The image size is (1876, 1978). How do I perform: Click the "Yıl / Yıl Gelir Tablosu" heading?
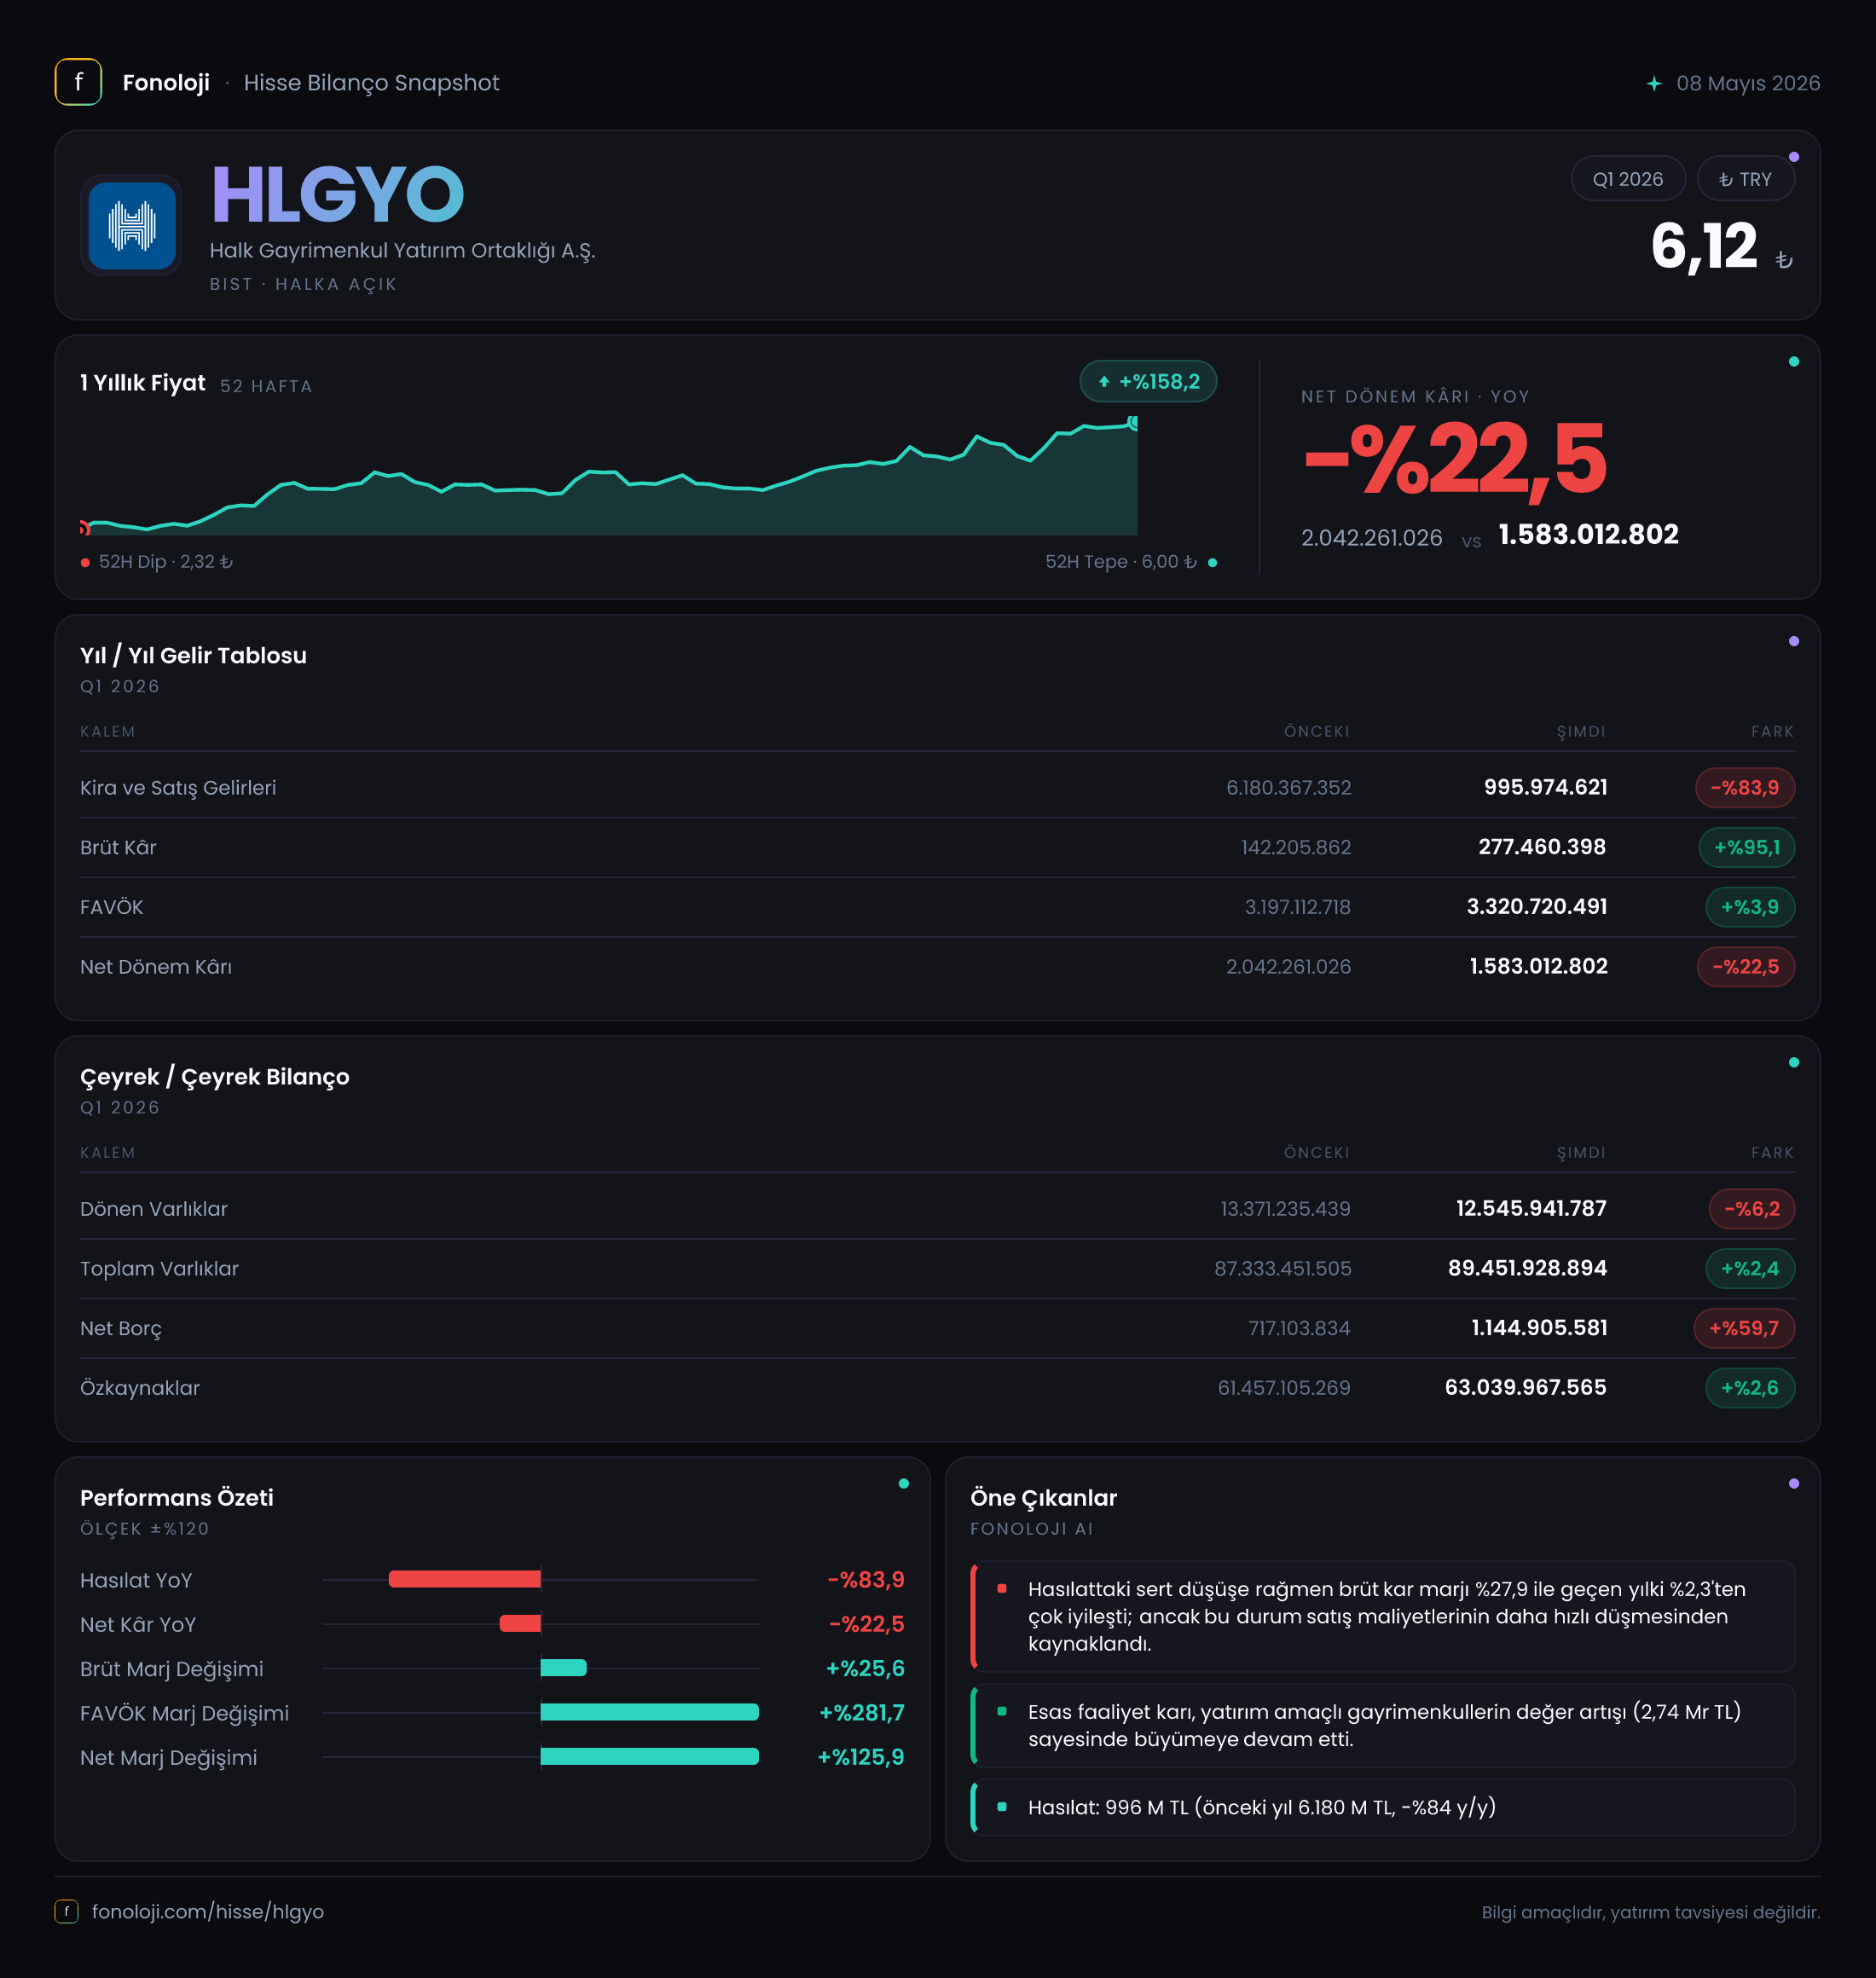pos(193,655)
